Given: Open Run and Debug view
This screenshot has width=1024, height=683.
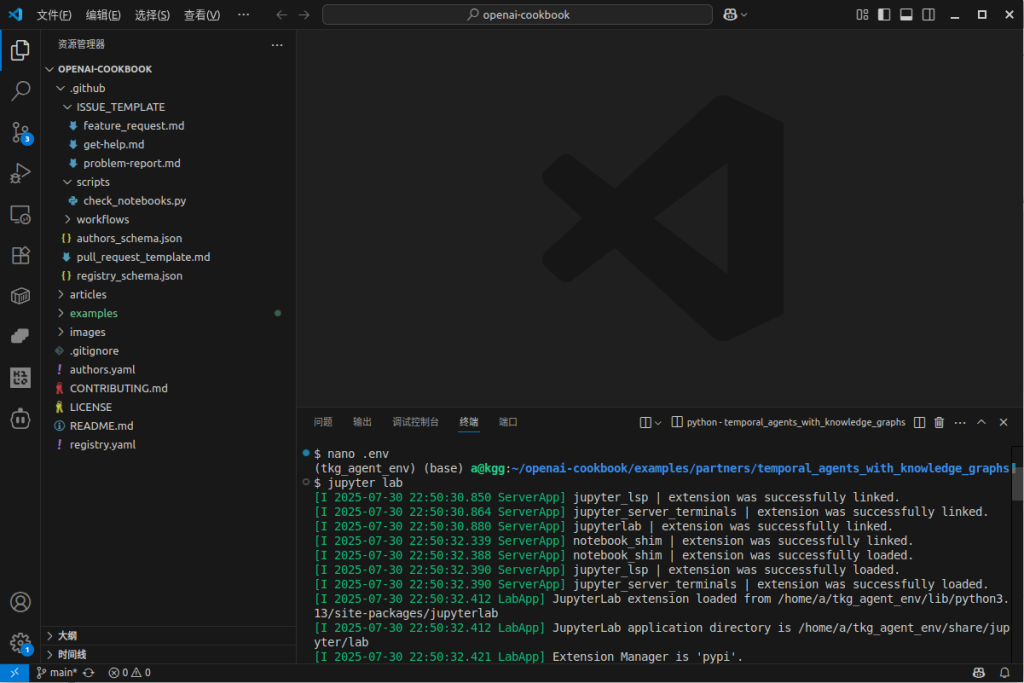Looking at the screenshot, I should click(x=20, y=174).
